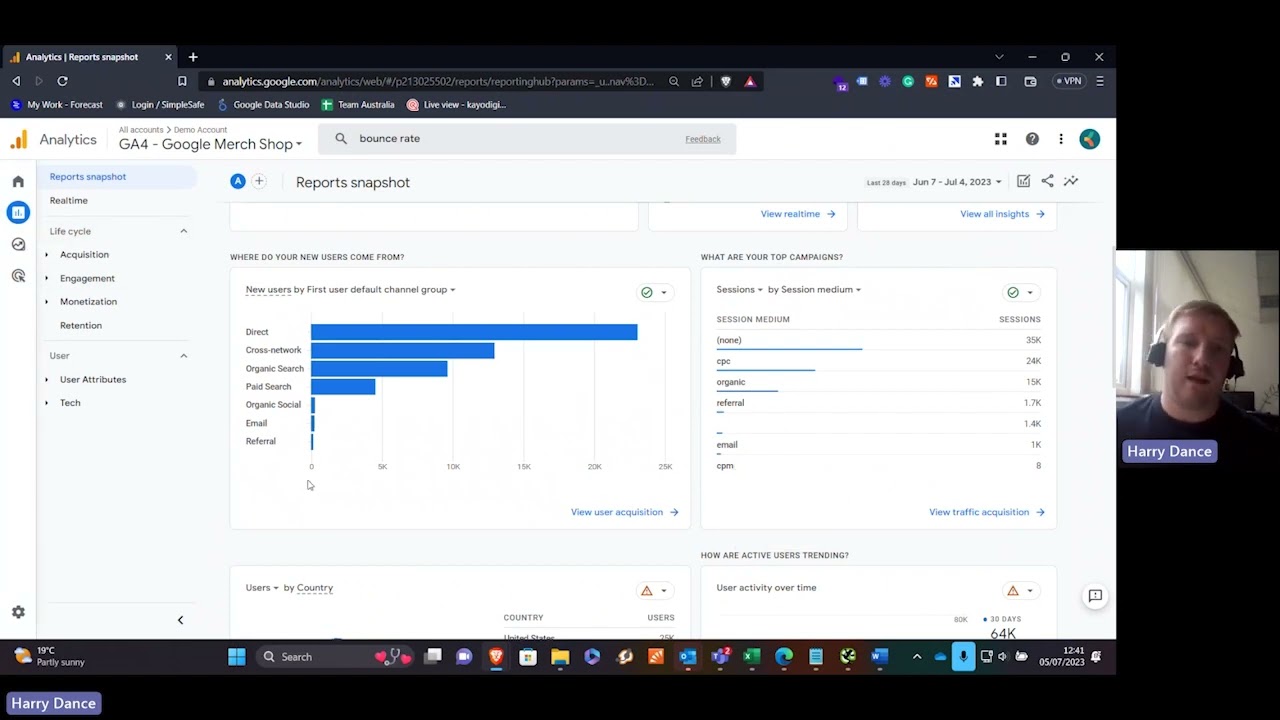Open browser extensions puzzle icon
The height and width of the screenshot is (720, 1280).
click(x=978, y=81)
